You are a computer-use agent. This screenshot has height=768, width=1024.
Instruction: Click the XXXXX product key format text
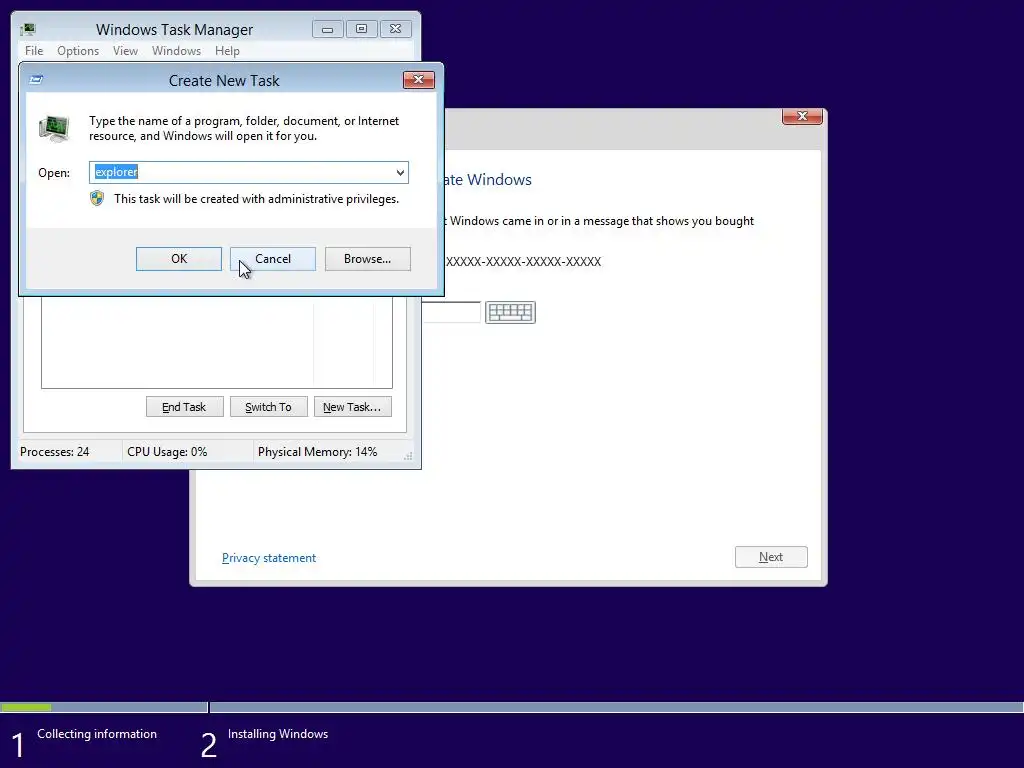(523, 261)
